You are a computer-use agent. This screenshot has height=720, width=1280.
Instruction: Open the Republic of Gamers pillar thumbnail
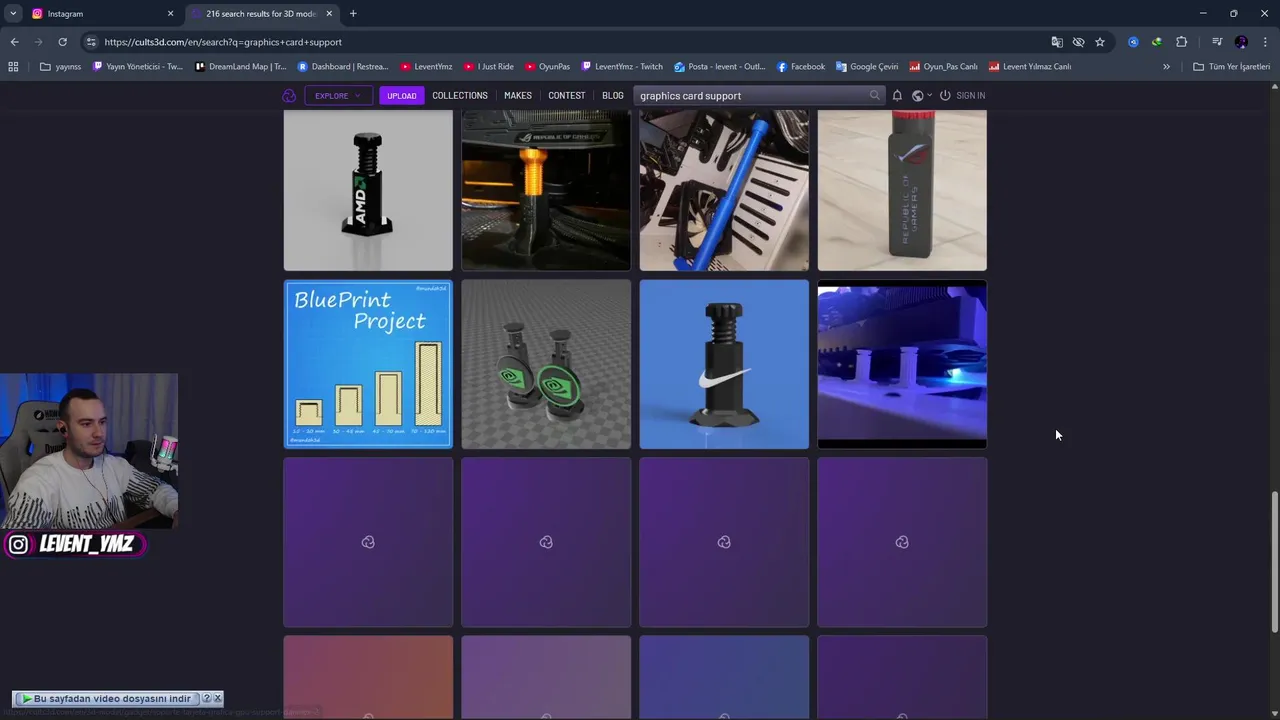coord(902,190)
